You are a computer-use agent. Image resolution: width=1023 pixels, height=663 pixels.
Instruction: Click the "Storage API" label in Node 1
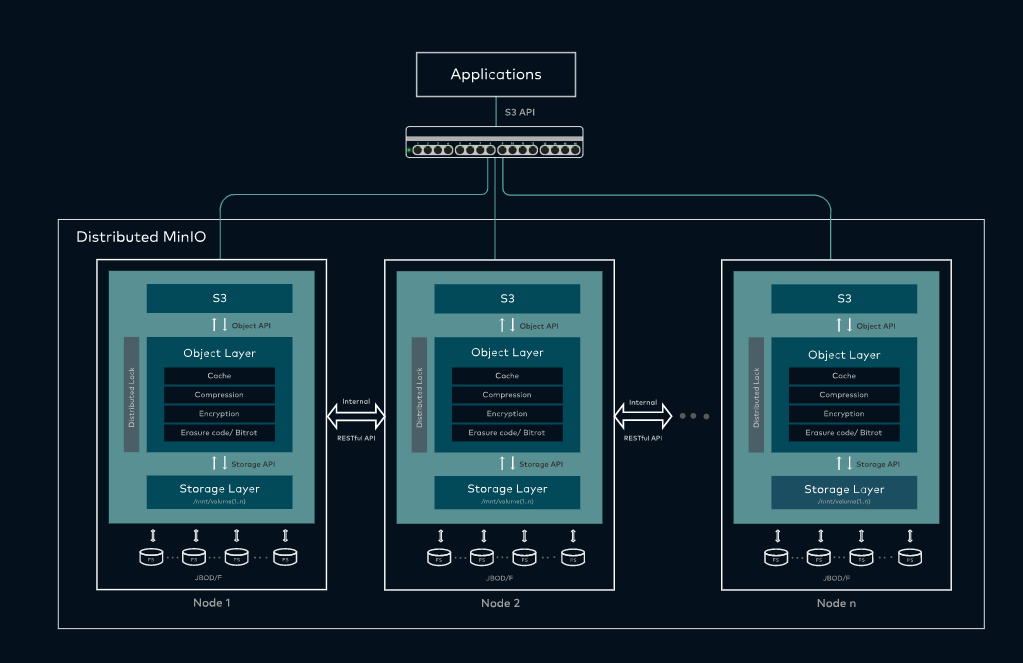click(253, 465)
